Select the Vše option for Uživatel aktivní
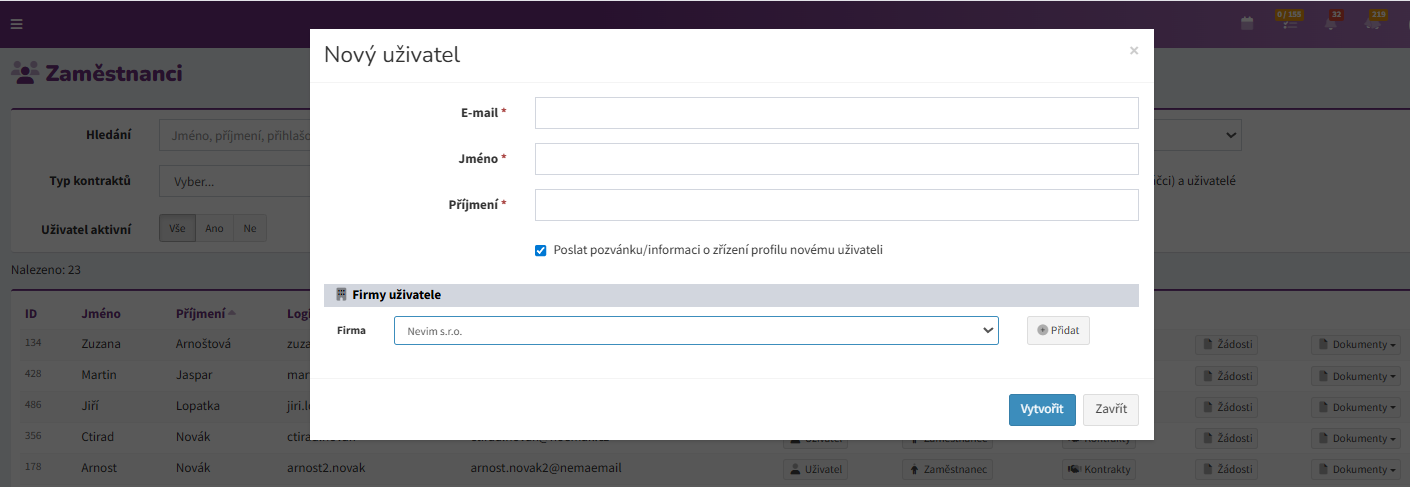This screenshot has width=1410, height=487. pyautogui.click(x=177, y=228)
